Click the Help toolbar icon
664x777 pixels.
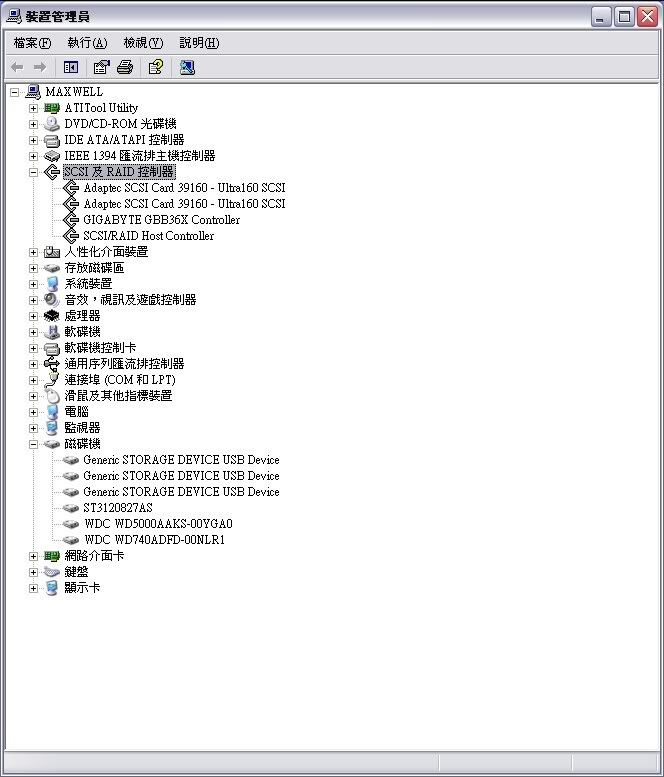click(x=156, y=67)
